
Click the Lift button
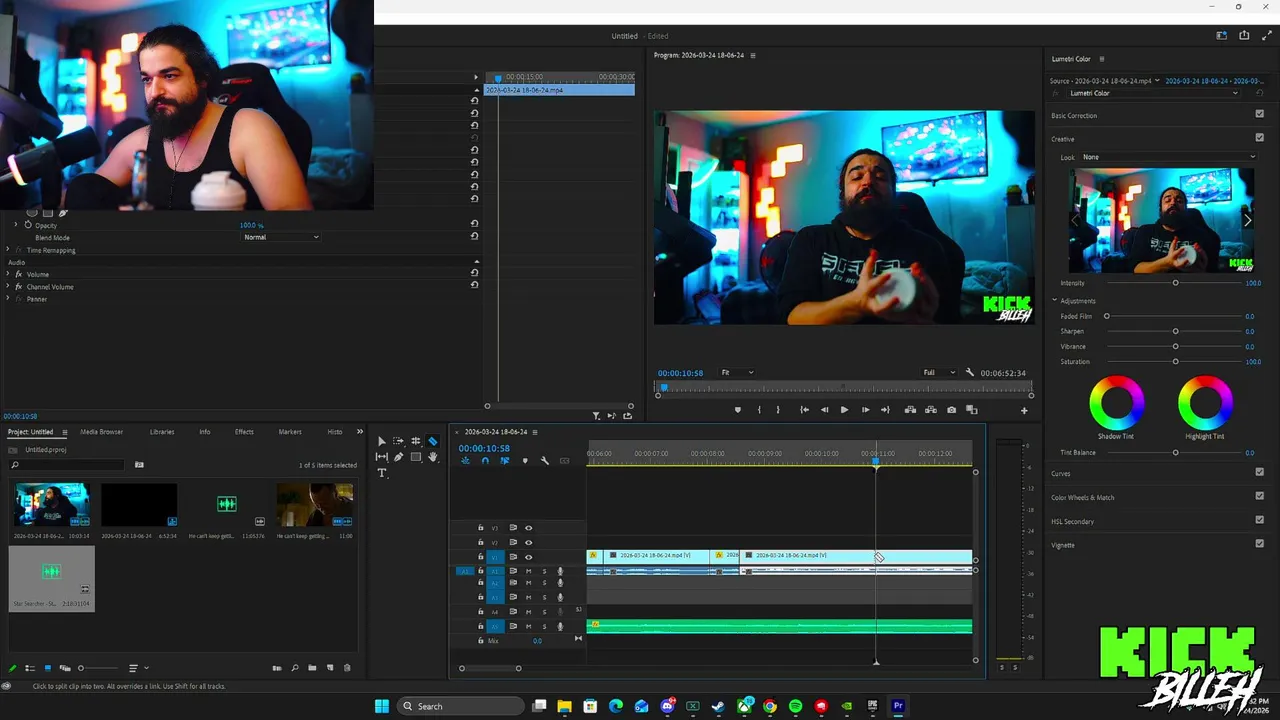click(910, 410)
